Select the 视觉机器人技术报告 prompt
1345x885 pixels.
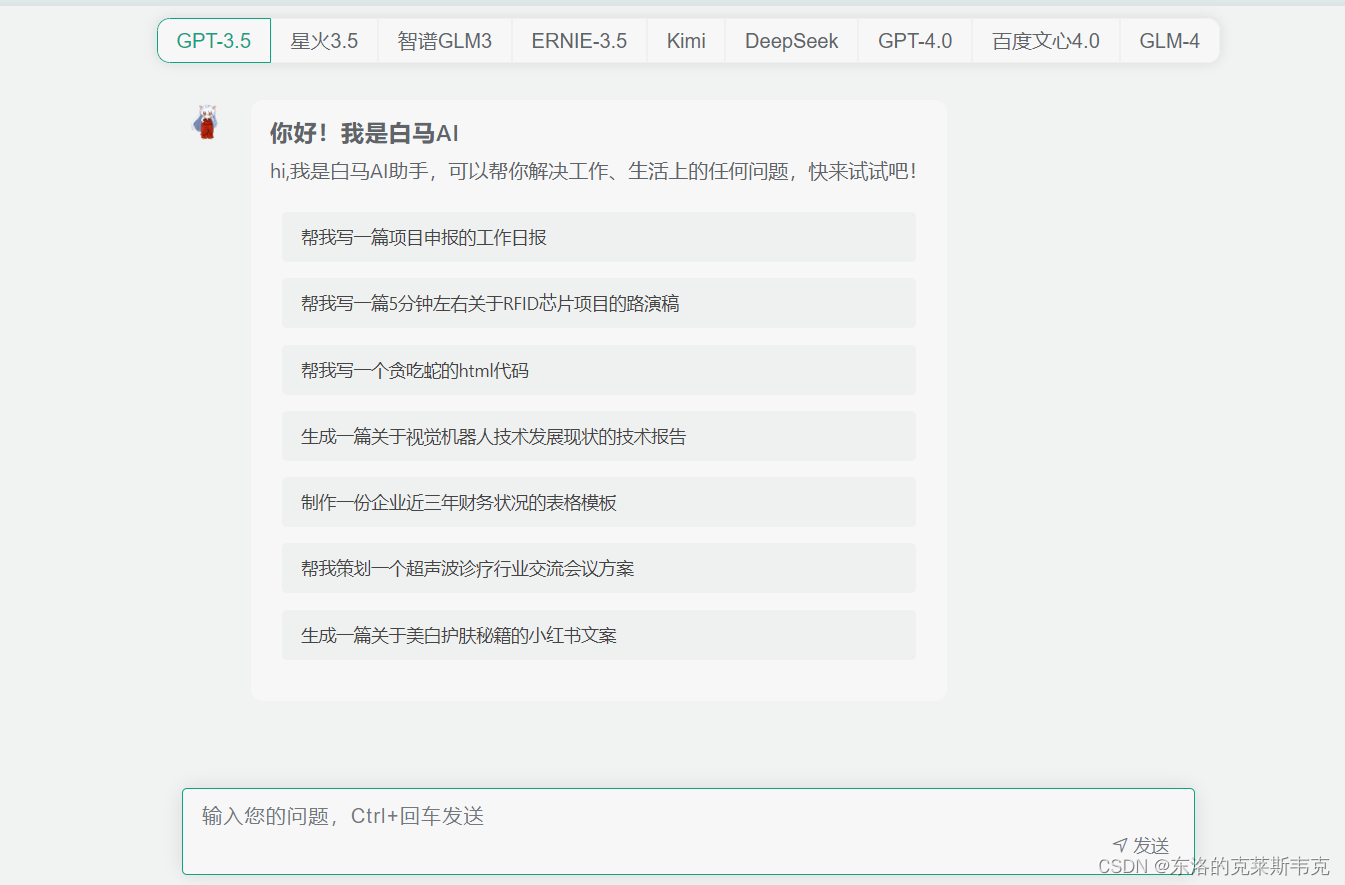[599, 436]
